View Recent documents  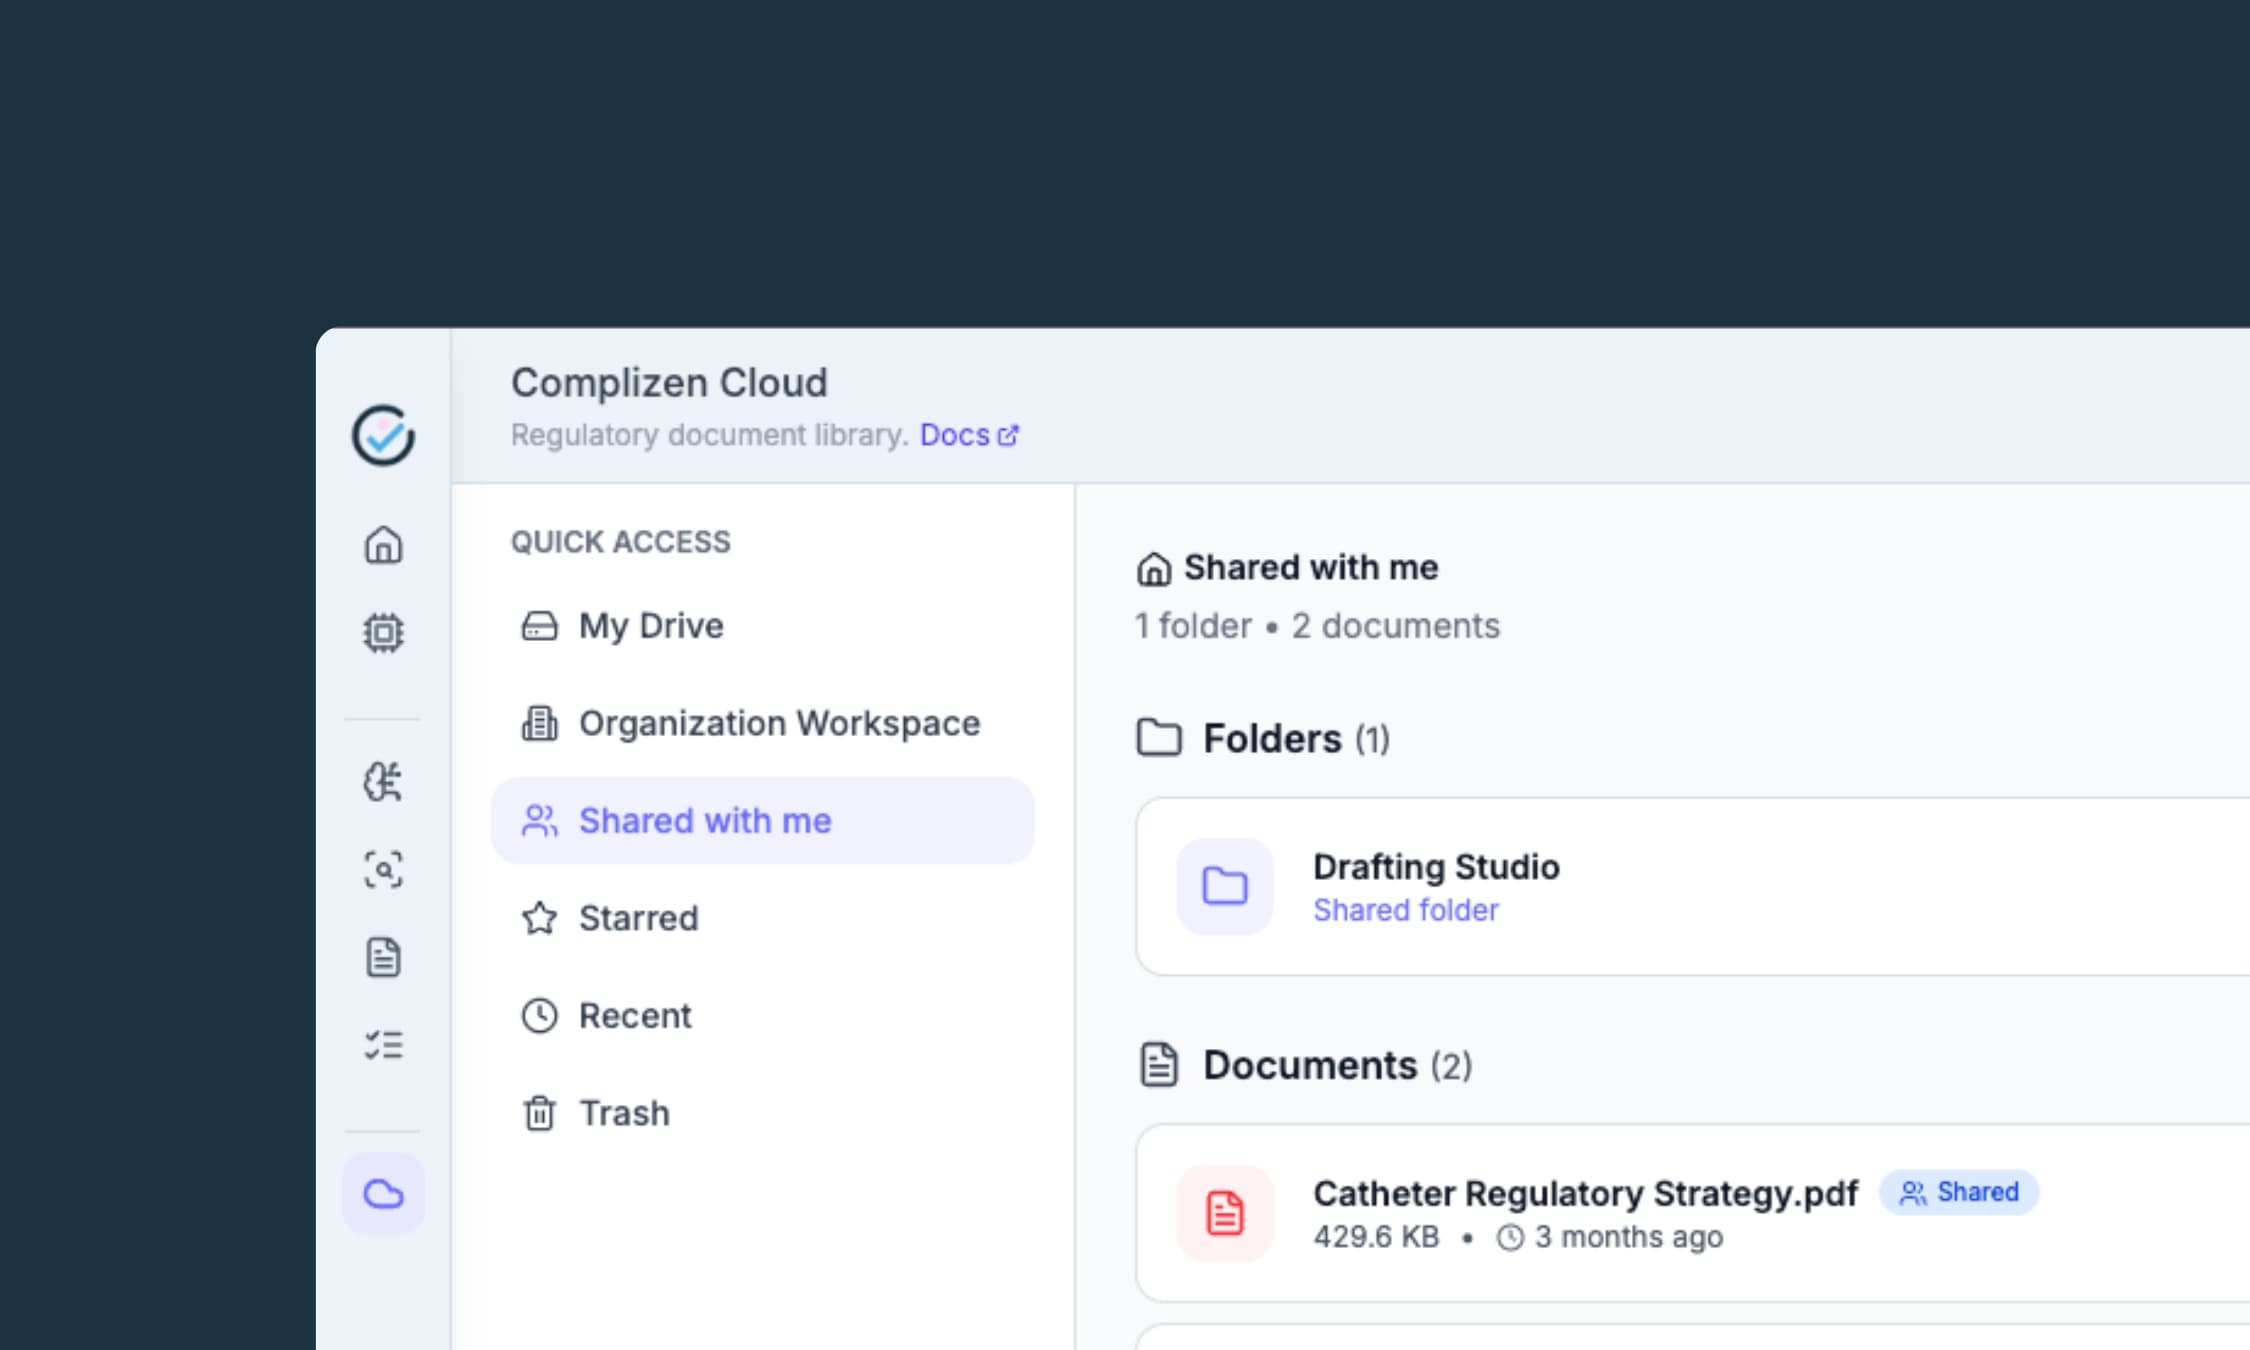[x=763, y=1016]
